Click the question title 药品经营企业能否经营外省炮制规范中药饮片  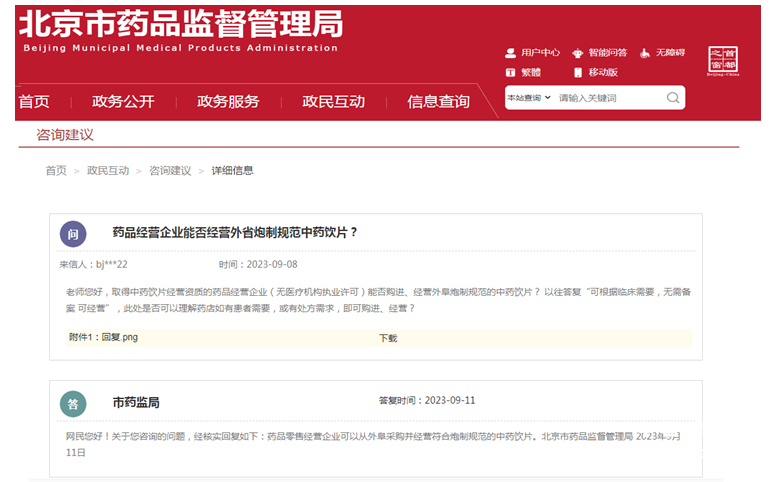[x=235, y=233]
